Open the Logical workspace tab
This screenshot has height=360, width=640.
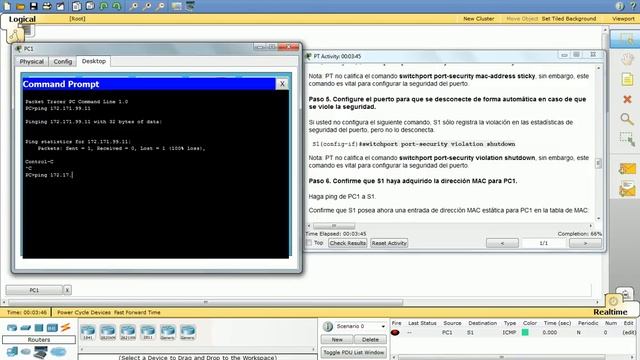[x=22, y=19]
